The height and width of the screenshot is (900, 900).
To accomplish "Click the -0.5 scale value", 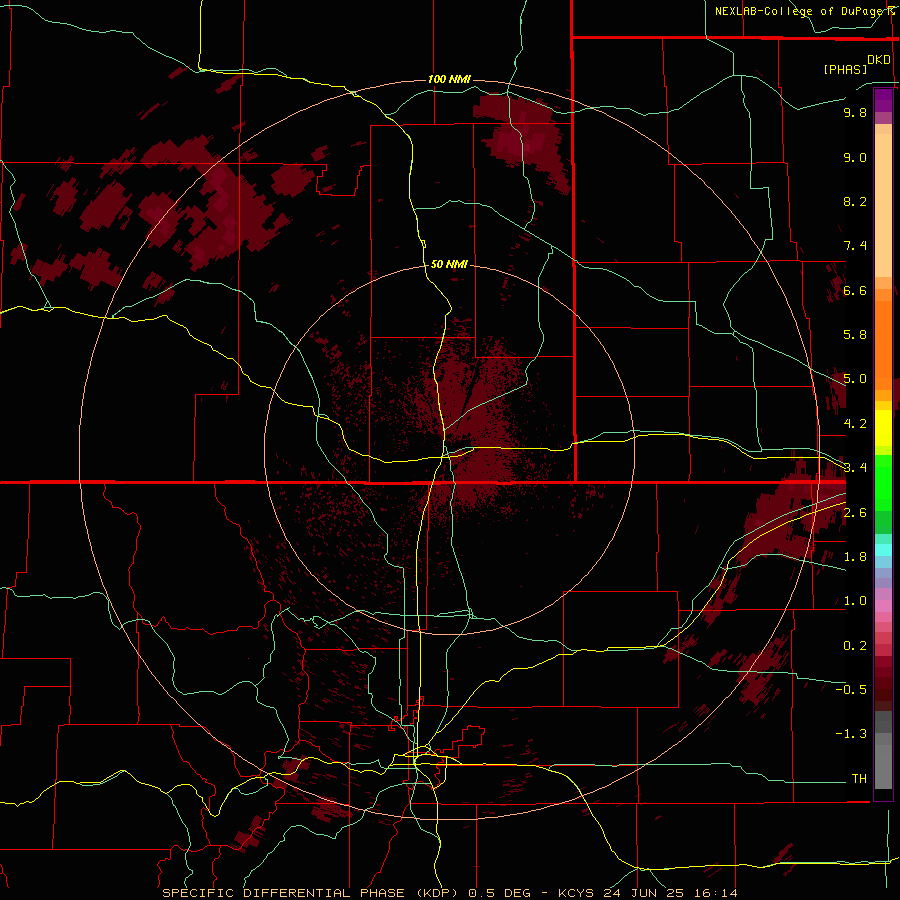I will pos(851,690).
